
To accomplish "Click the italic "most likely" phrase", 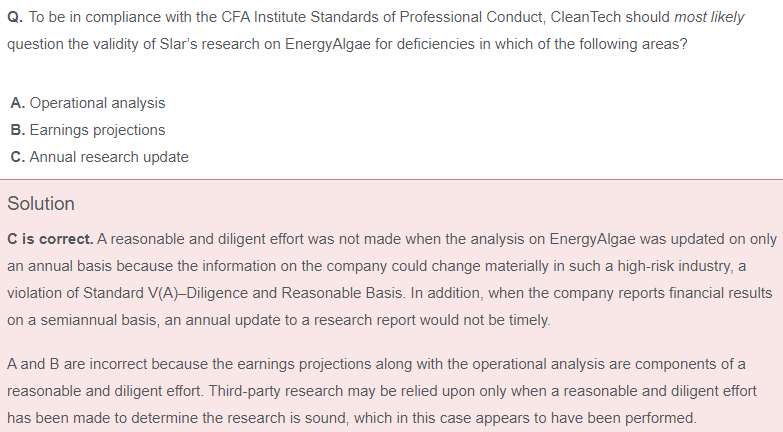I will (x=709, y=17).
